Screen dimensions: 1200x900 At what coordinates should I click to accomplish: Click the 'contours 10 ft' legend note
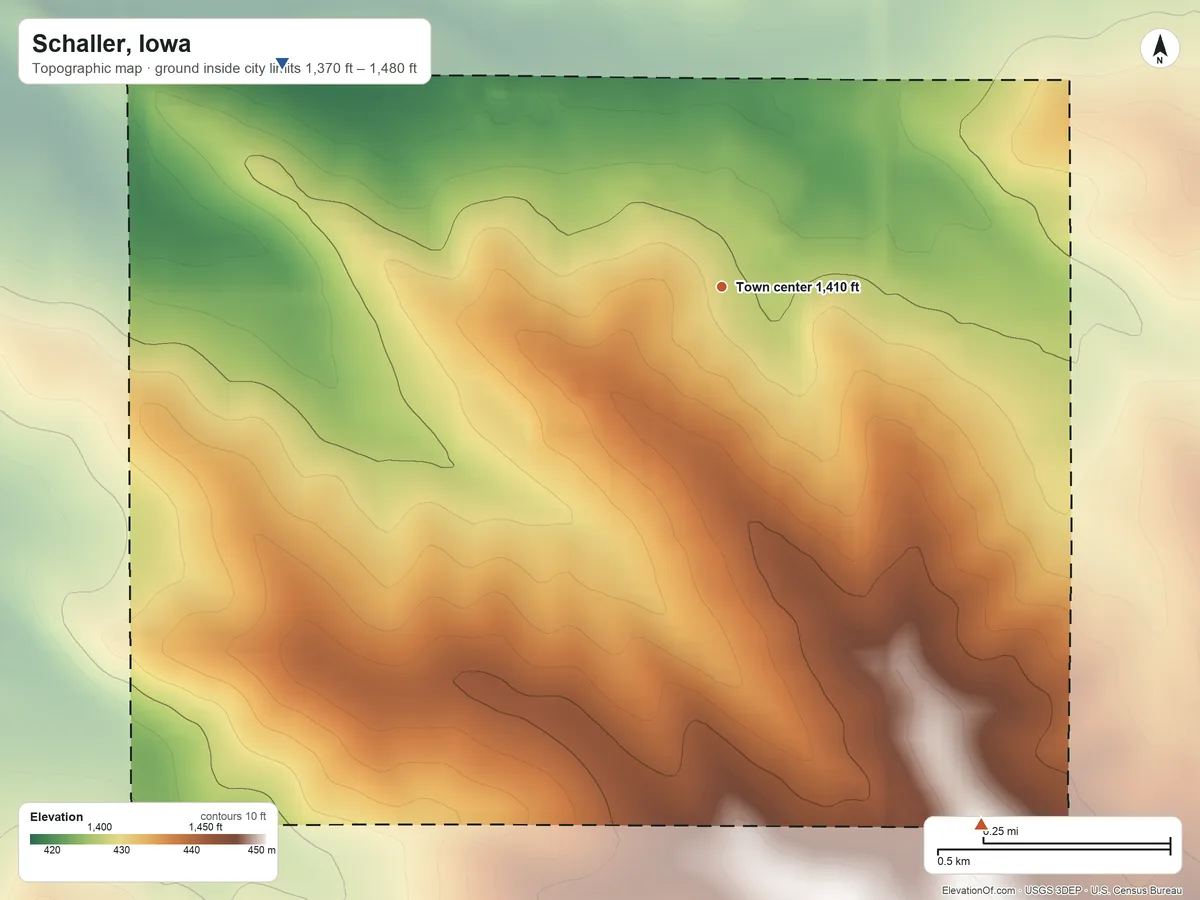point(233,816)
